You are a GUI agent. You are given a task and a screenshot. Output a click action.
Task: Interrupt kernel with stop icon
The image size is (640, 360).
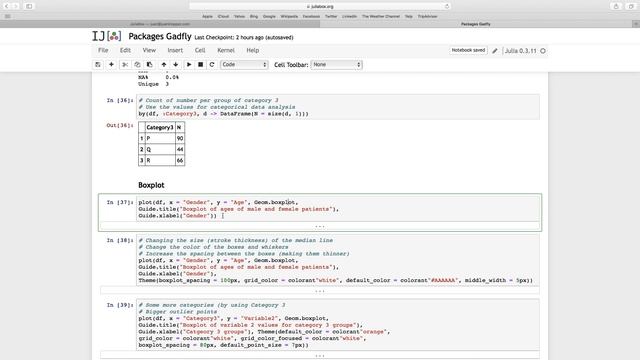pyautogui.click(x=200, y=64)
